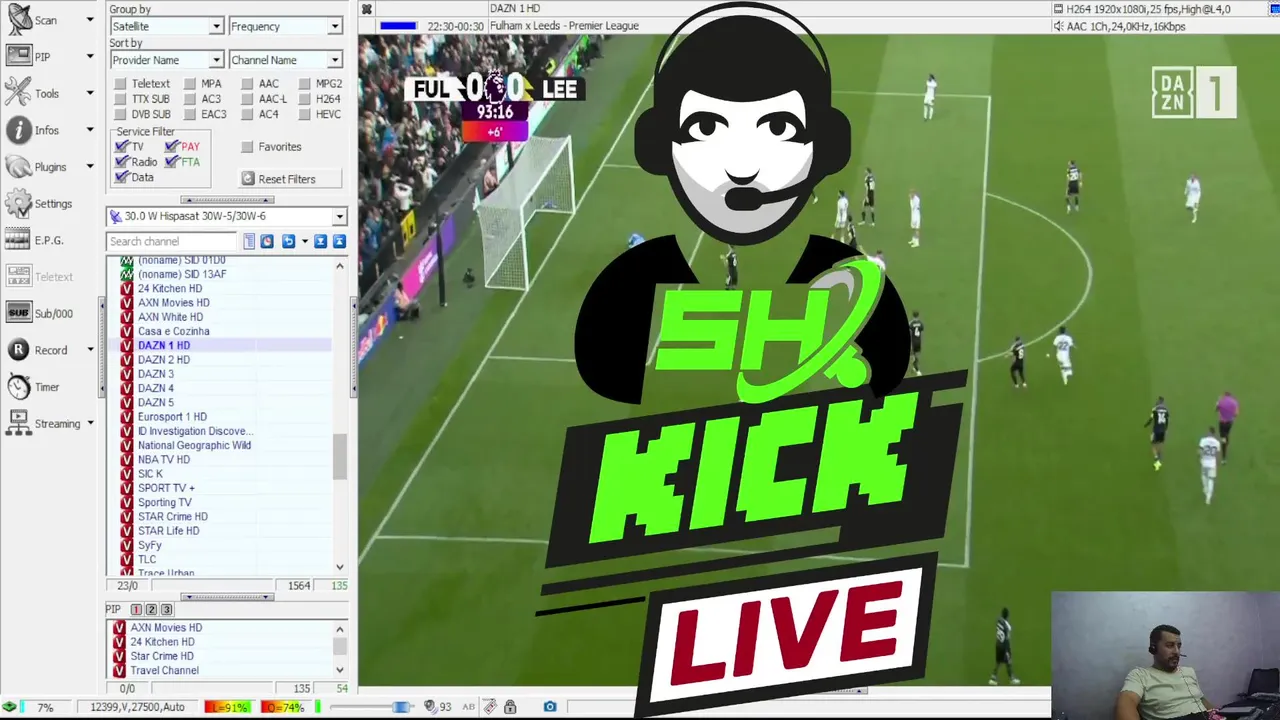
Task: Uncheck the TV service filter
Action: (x=122, y=146)
